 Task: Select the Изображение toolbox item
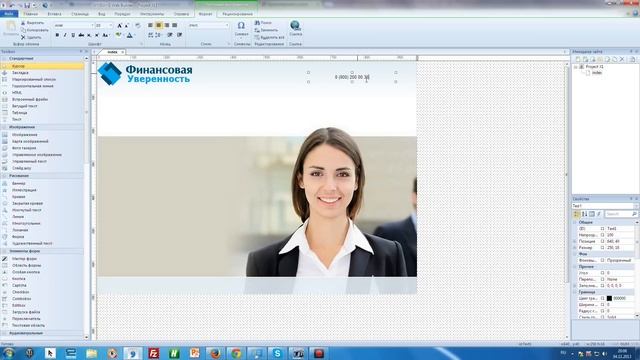pos(24,135)
